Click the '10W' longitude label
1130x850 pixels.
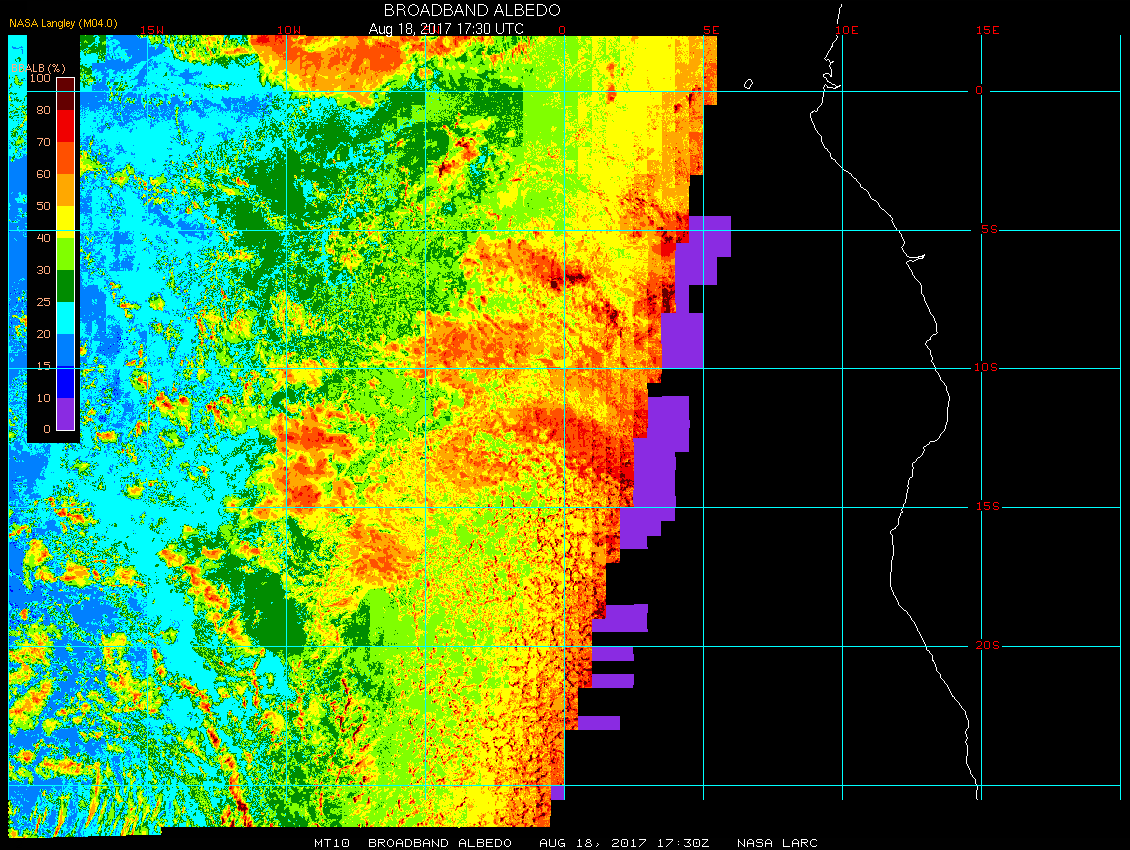tap(288, 30)
